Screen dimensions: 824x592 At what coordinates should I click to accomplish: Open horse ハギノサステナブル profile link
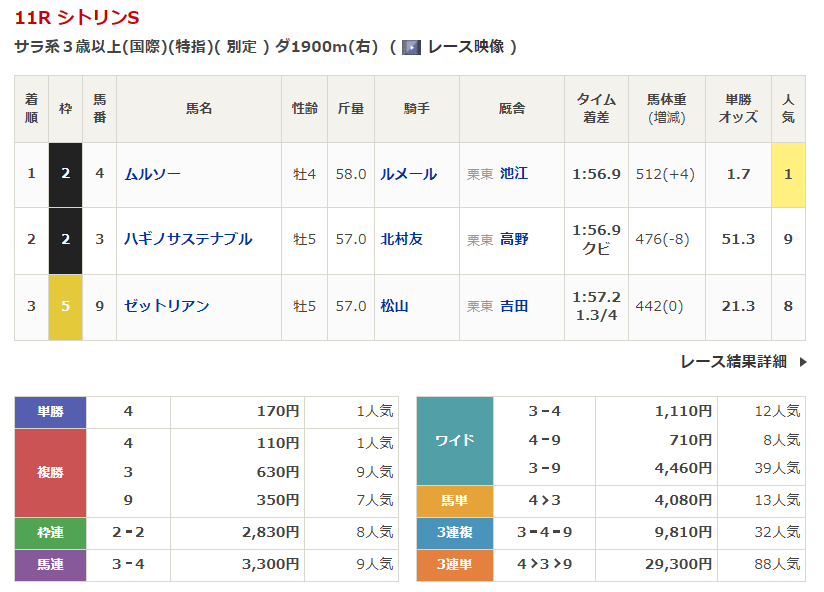pos(187,240)
